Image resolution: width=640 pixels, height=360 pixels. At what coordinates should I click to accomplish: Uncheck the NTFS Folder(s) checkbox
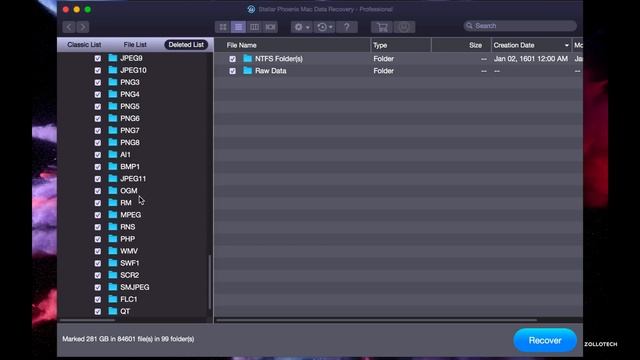[232, 59]
